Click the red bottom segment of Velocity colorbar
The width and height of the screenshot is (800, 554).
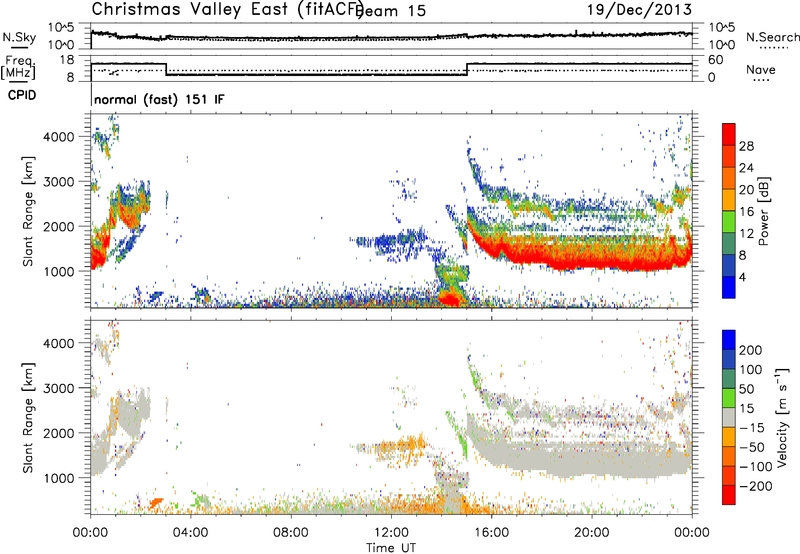click(x=729, y=495)
